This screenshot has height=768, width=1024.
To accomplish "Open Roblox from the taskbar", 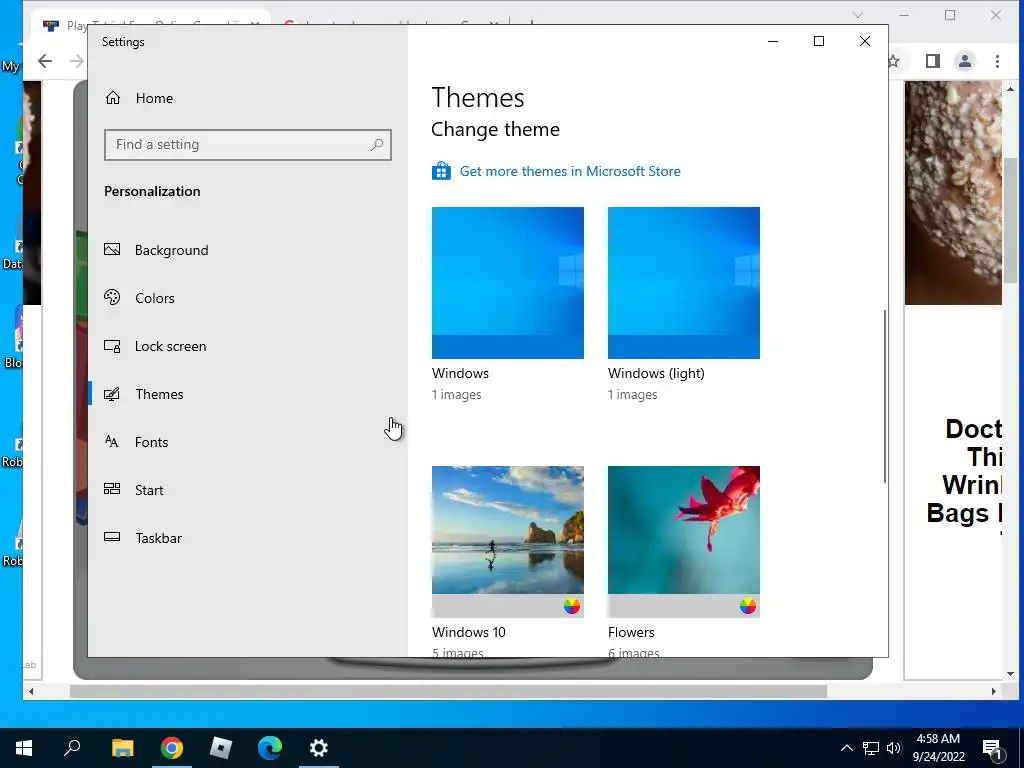I will pyautogui.click(x=221, y=748).
